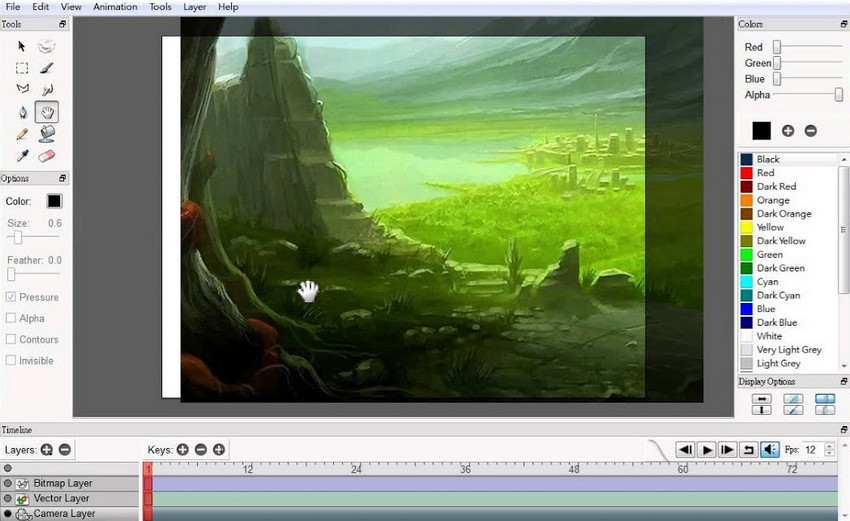Pick the Paint Bucket tool
Viewport: 850px width, 521px height.
click(x=47, y=133)
